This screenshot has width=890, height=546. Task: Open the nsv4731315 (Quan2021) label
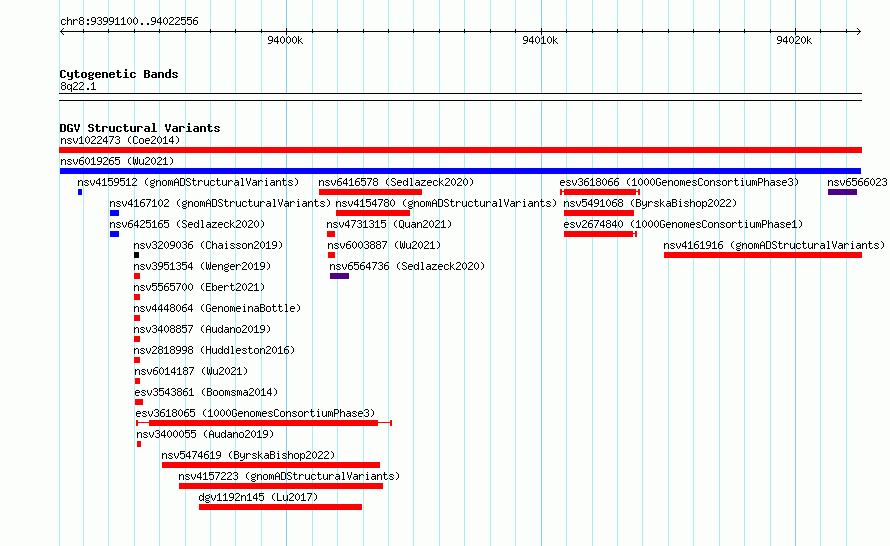(x=389, y=224)
